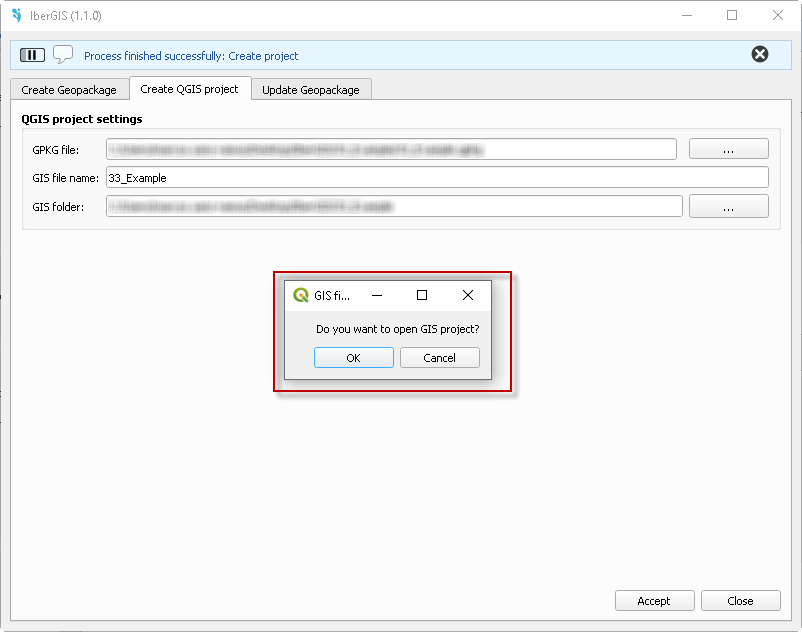This screenshot has width=802, height=632.
Task: Dismiss the success message bar
Action: [x=760, y=55]
